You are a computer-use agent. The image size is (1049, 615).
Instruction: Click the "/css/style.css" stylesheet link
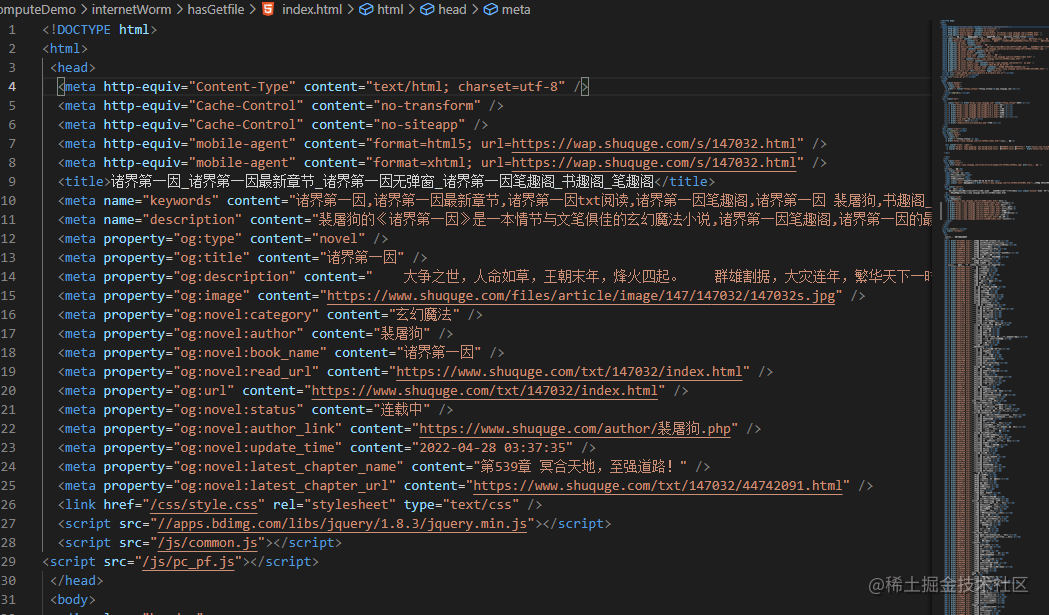204,504
